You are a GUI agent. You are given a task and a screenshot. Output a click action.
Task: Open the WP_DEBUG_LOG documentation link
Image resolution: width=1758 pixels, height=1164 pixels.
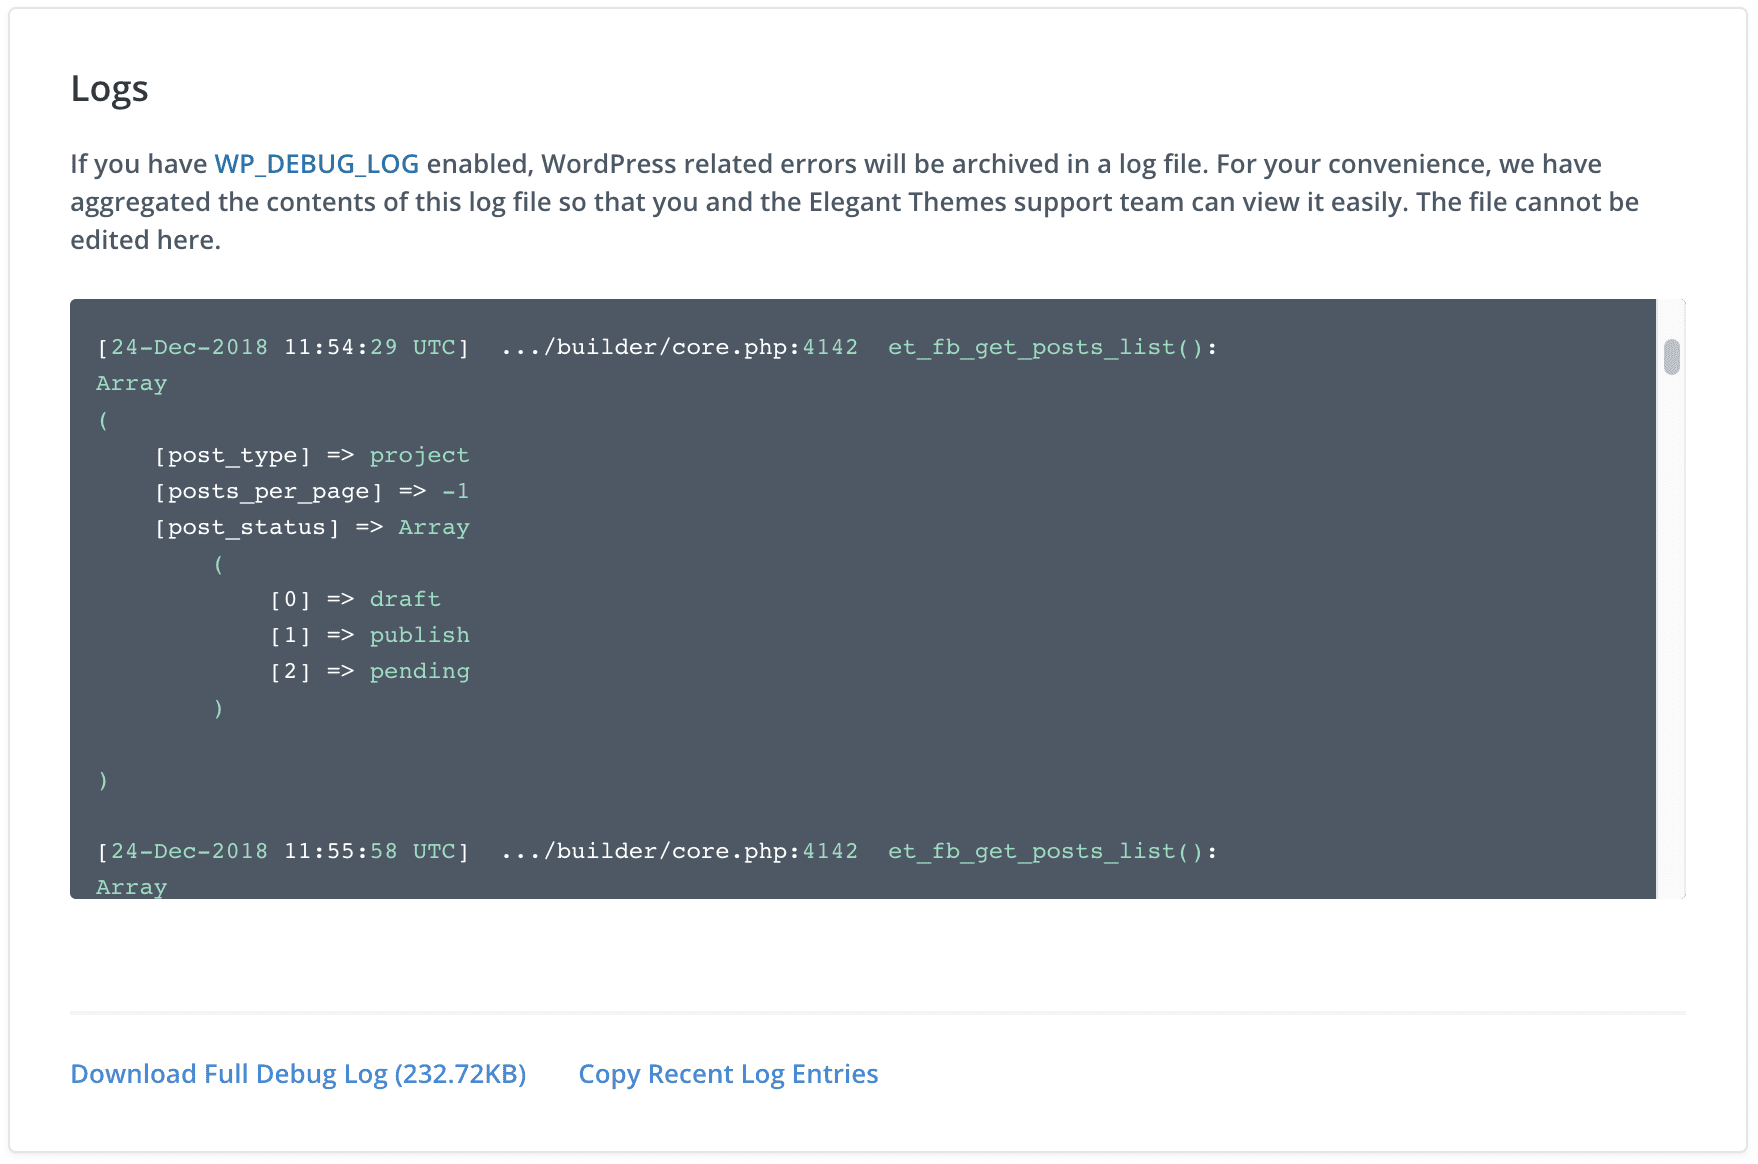click(x=316, y=164)
